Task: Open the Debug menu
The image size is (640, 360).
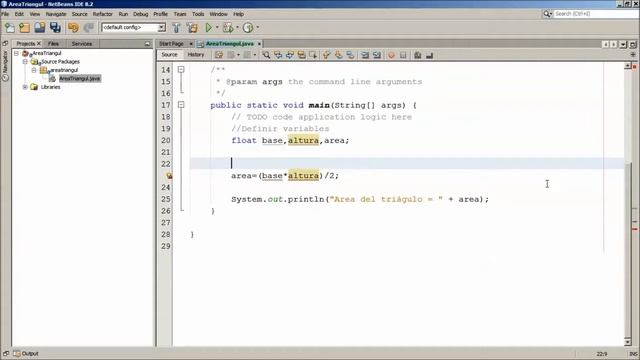Action: tap(140, 14)
